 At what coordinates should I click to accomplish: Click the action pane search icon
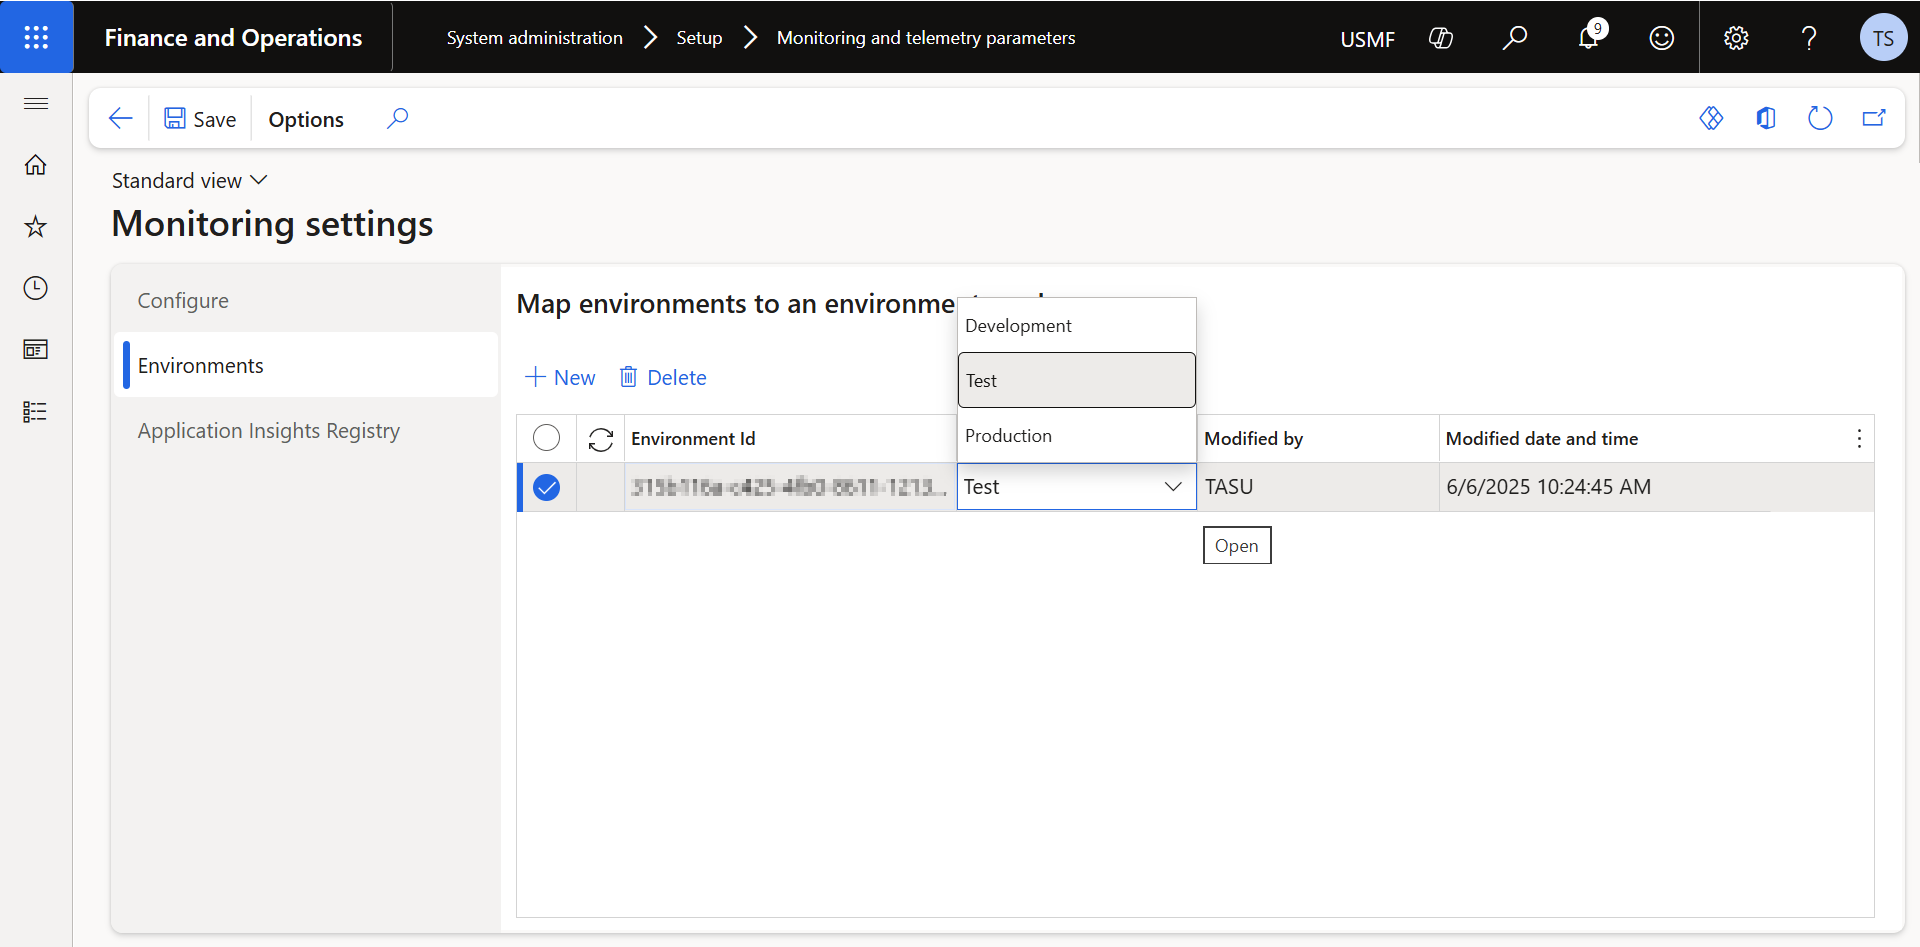click(x=397, y=118)
